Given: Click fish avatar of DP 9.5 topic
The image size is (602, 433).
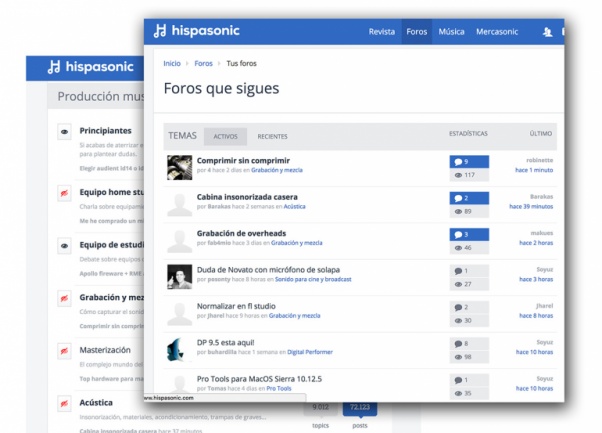Looking at the screenshot, I should pyautogui.click(x=179, y=349).
